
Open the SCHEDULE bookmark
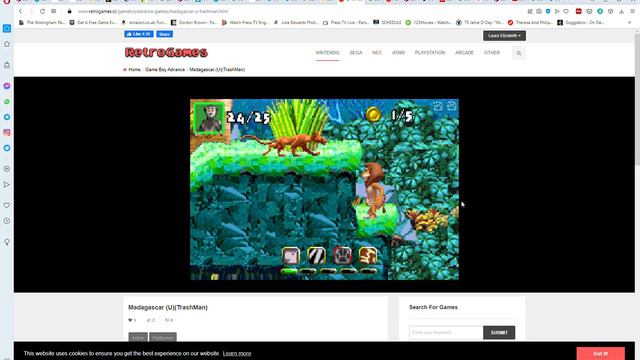pos(387,22)
